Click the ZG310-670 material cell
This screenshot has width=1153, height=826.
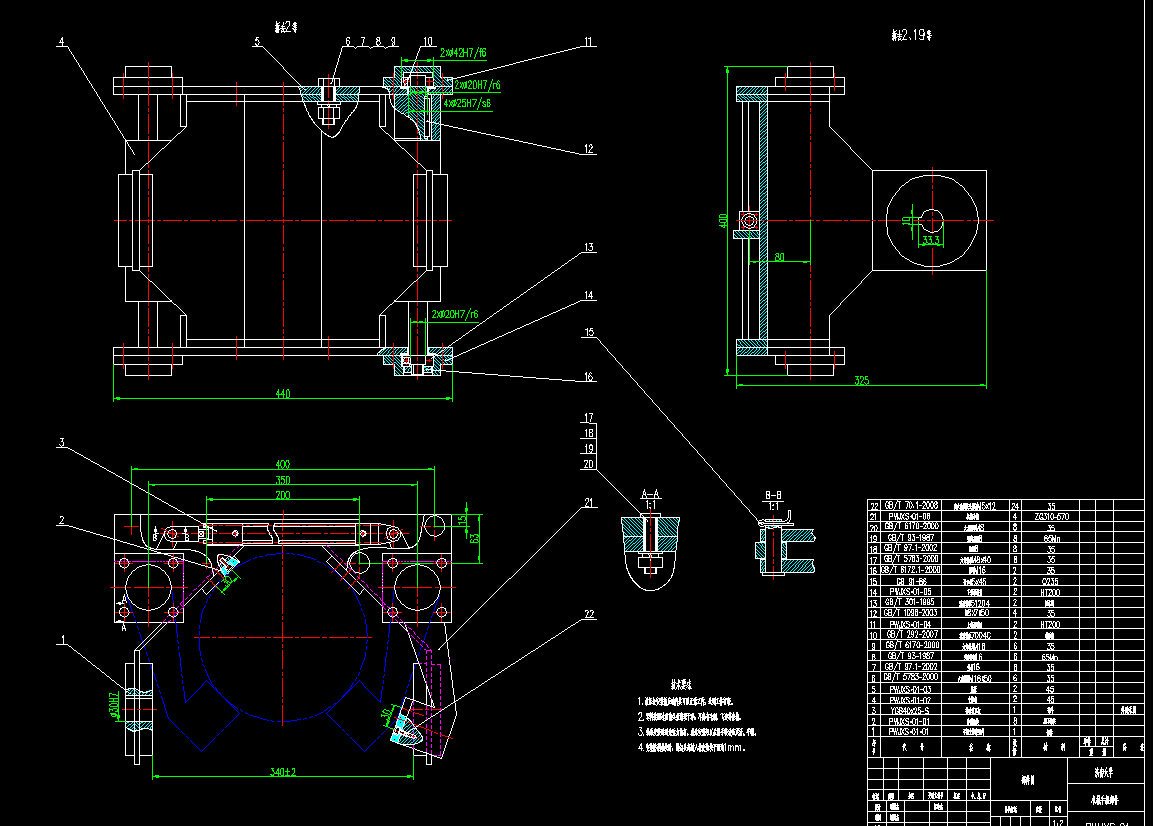1051,516
